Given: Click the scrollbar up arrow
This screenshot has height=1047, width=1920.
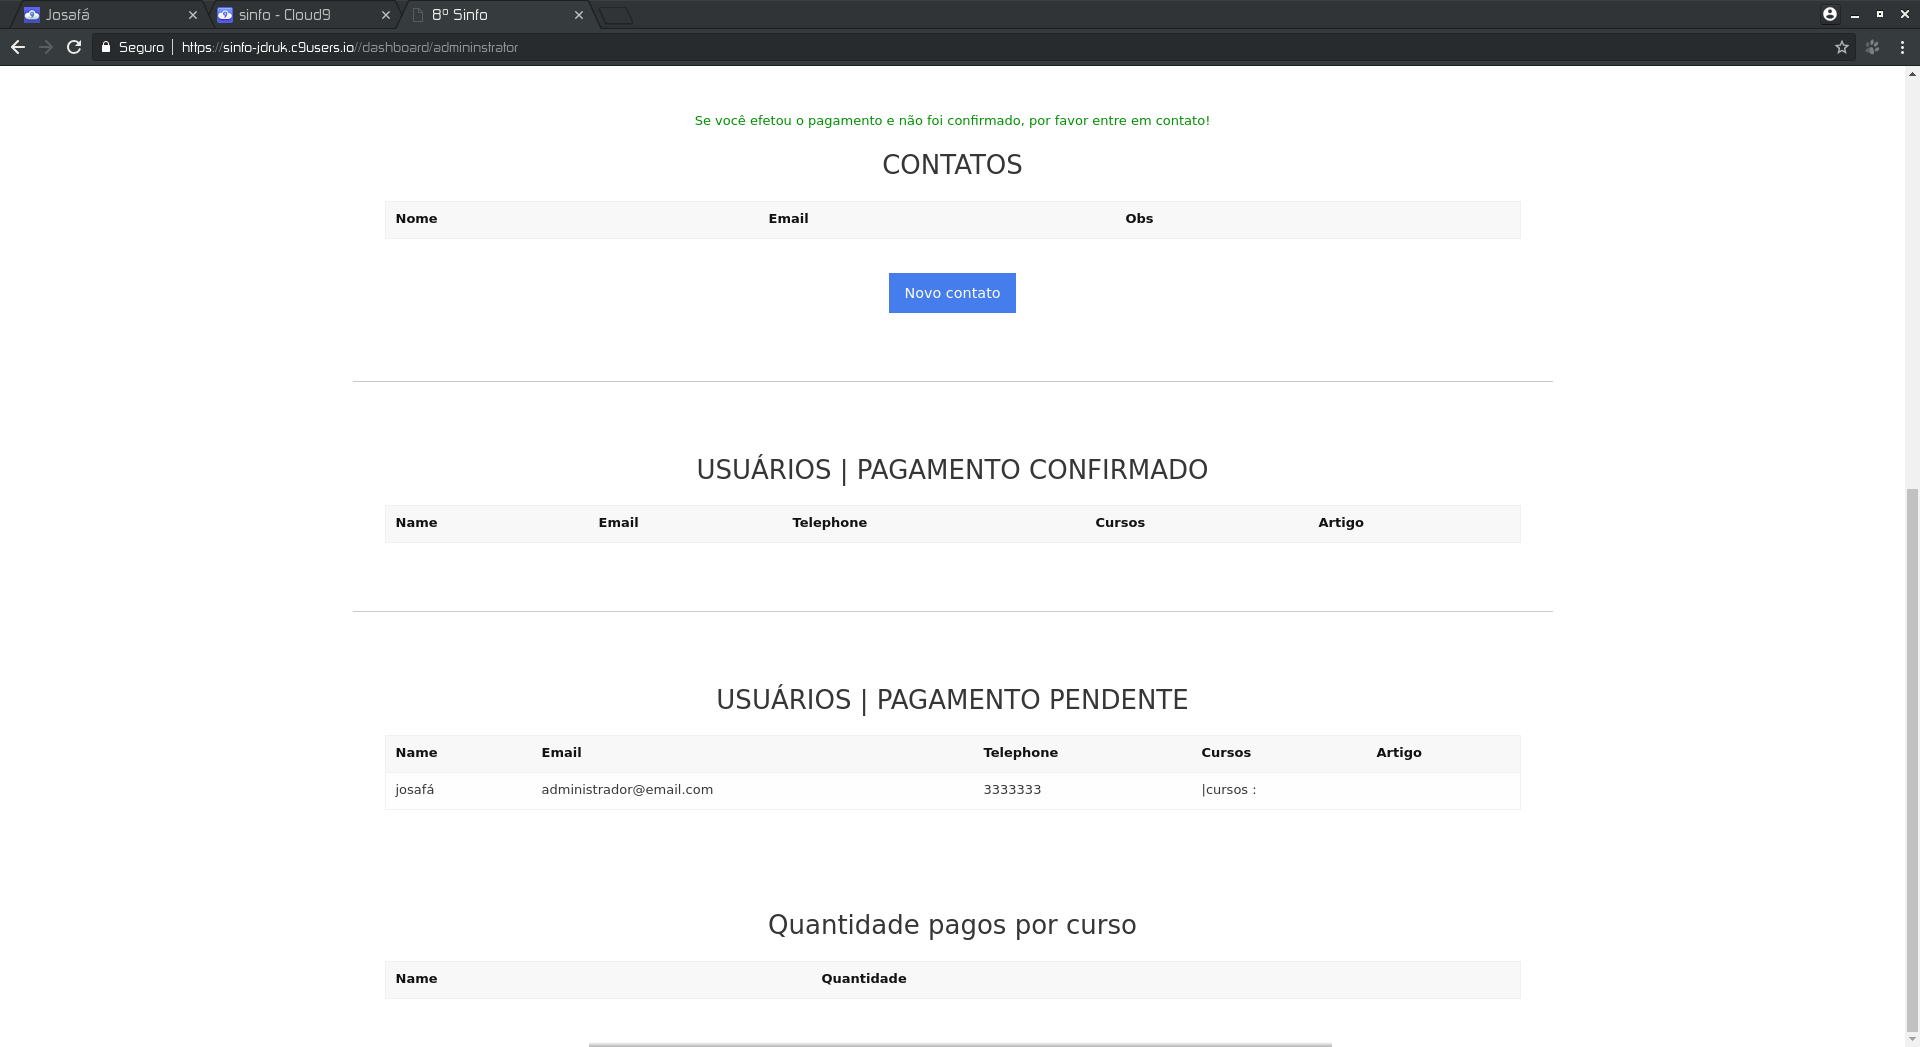Looking at the screenshot, I should coord(1912,74).
